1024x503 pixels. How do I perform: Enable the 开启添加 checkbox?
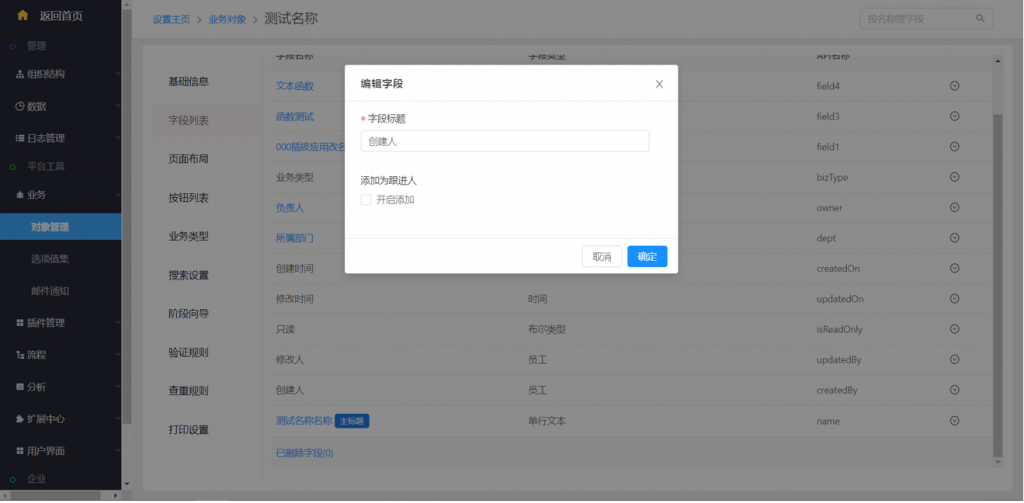(x=366, y=200)
